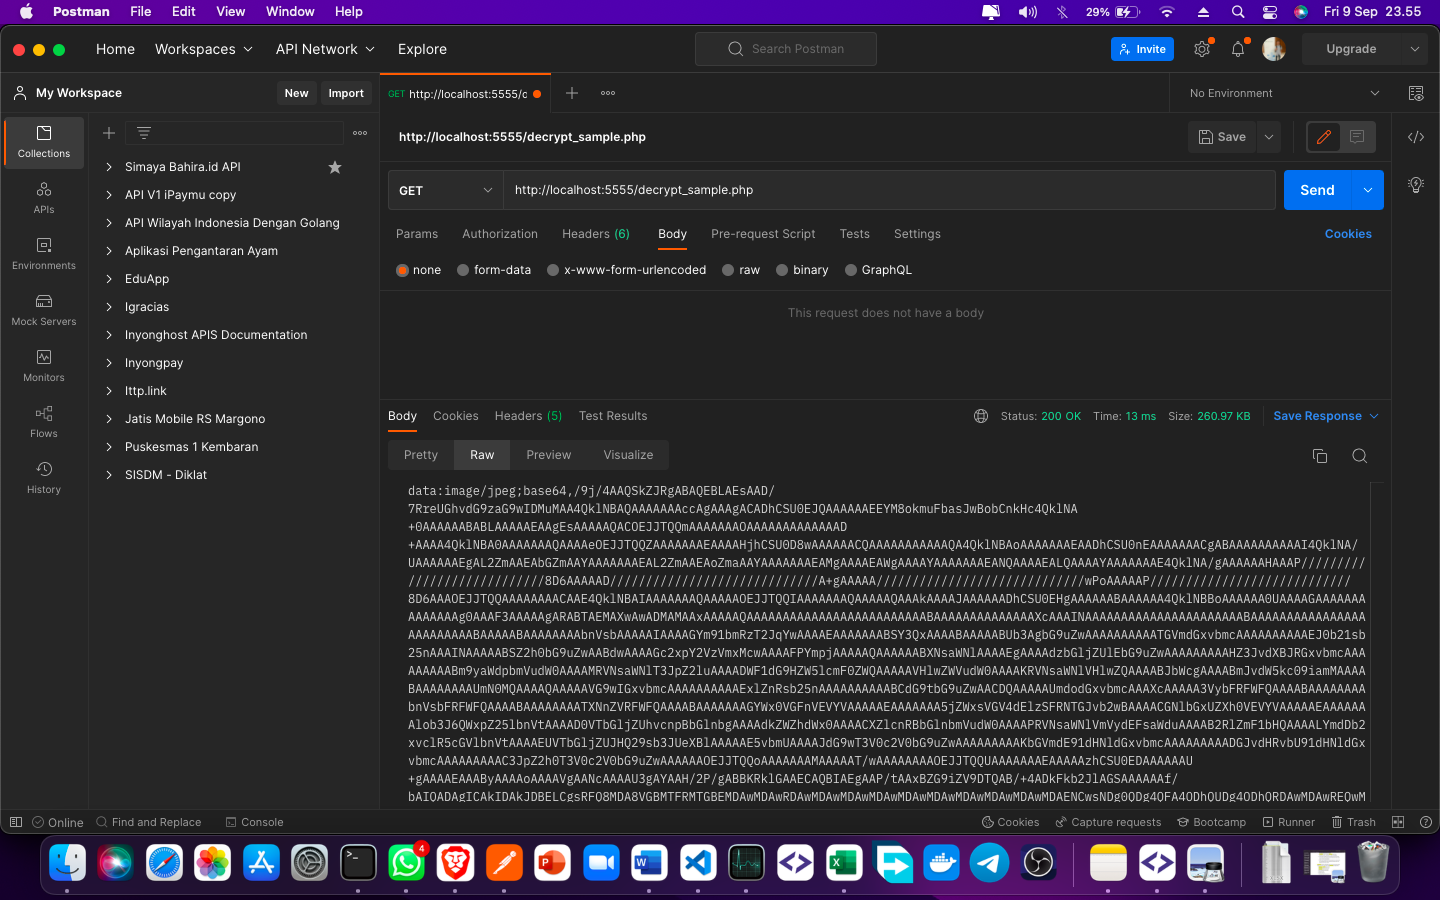
Task: Open the collections more options ellipsis
Action: pyautogui.click(x=360, y=133)
